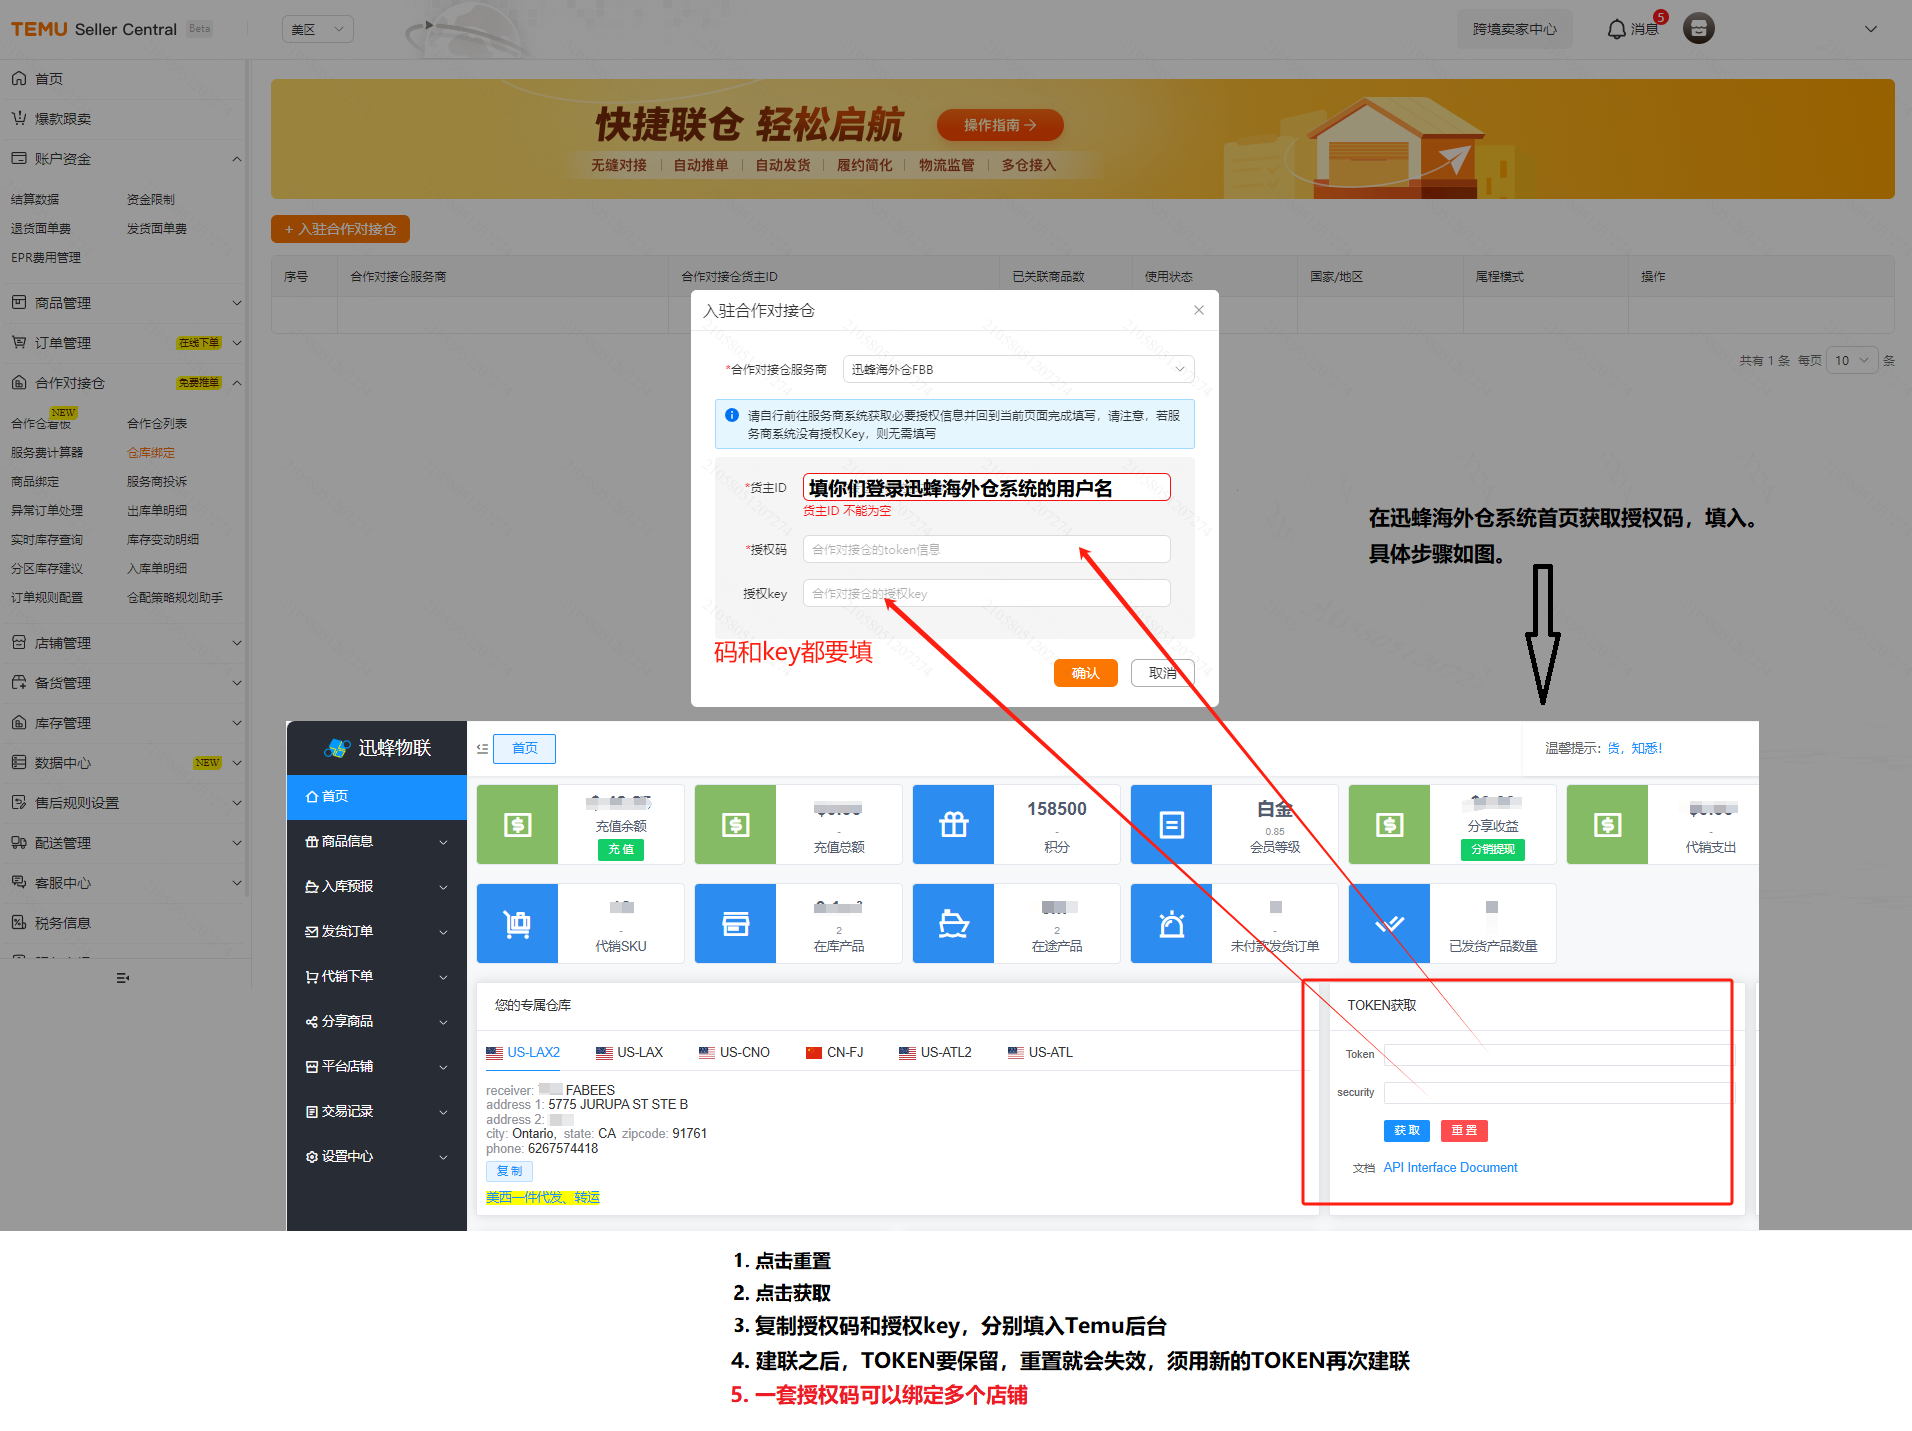Click the 配送管理 truck icon
This screenshot has width=1912, height=1431.
(19, 842)
